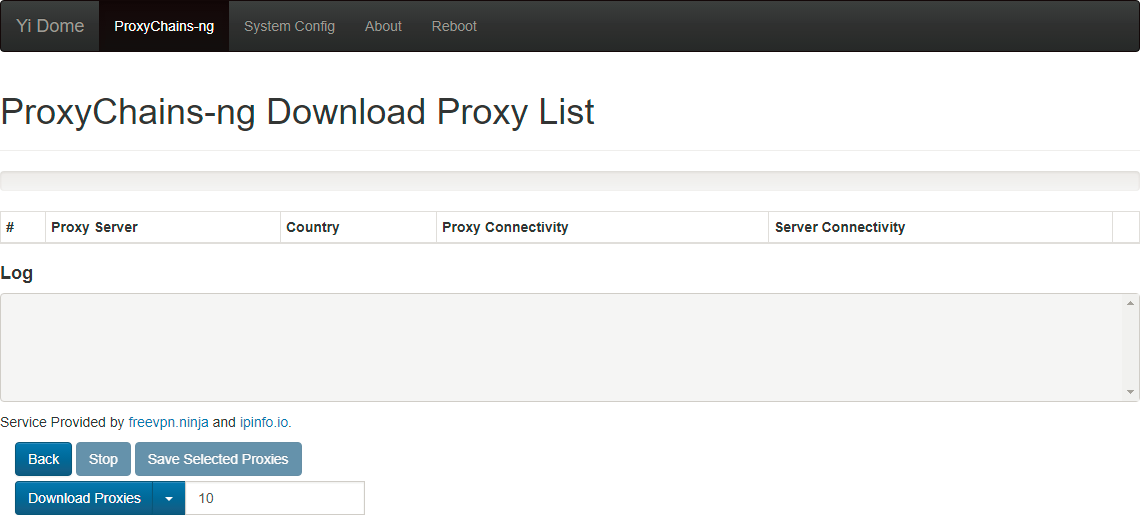This screenshot has height=515, width=1140.
Task: Click the Log section heading
Action: coord(17,274)
